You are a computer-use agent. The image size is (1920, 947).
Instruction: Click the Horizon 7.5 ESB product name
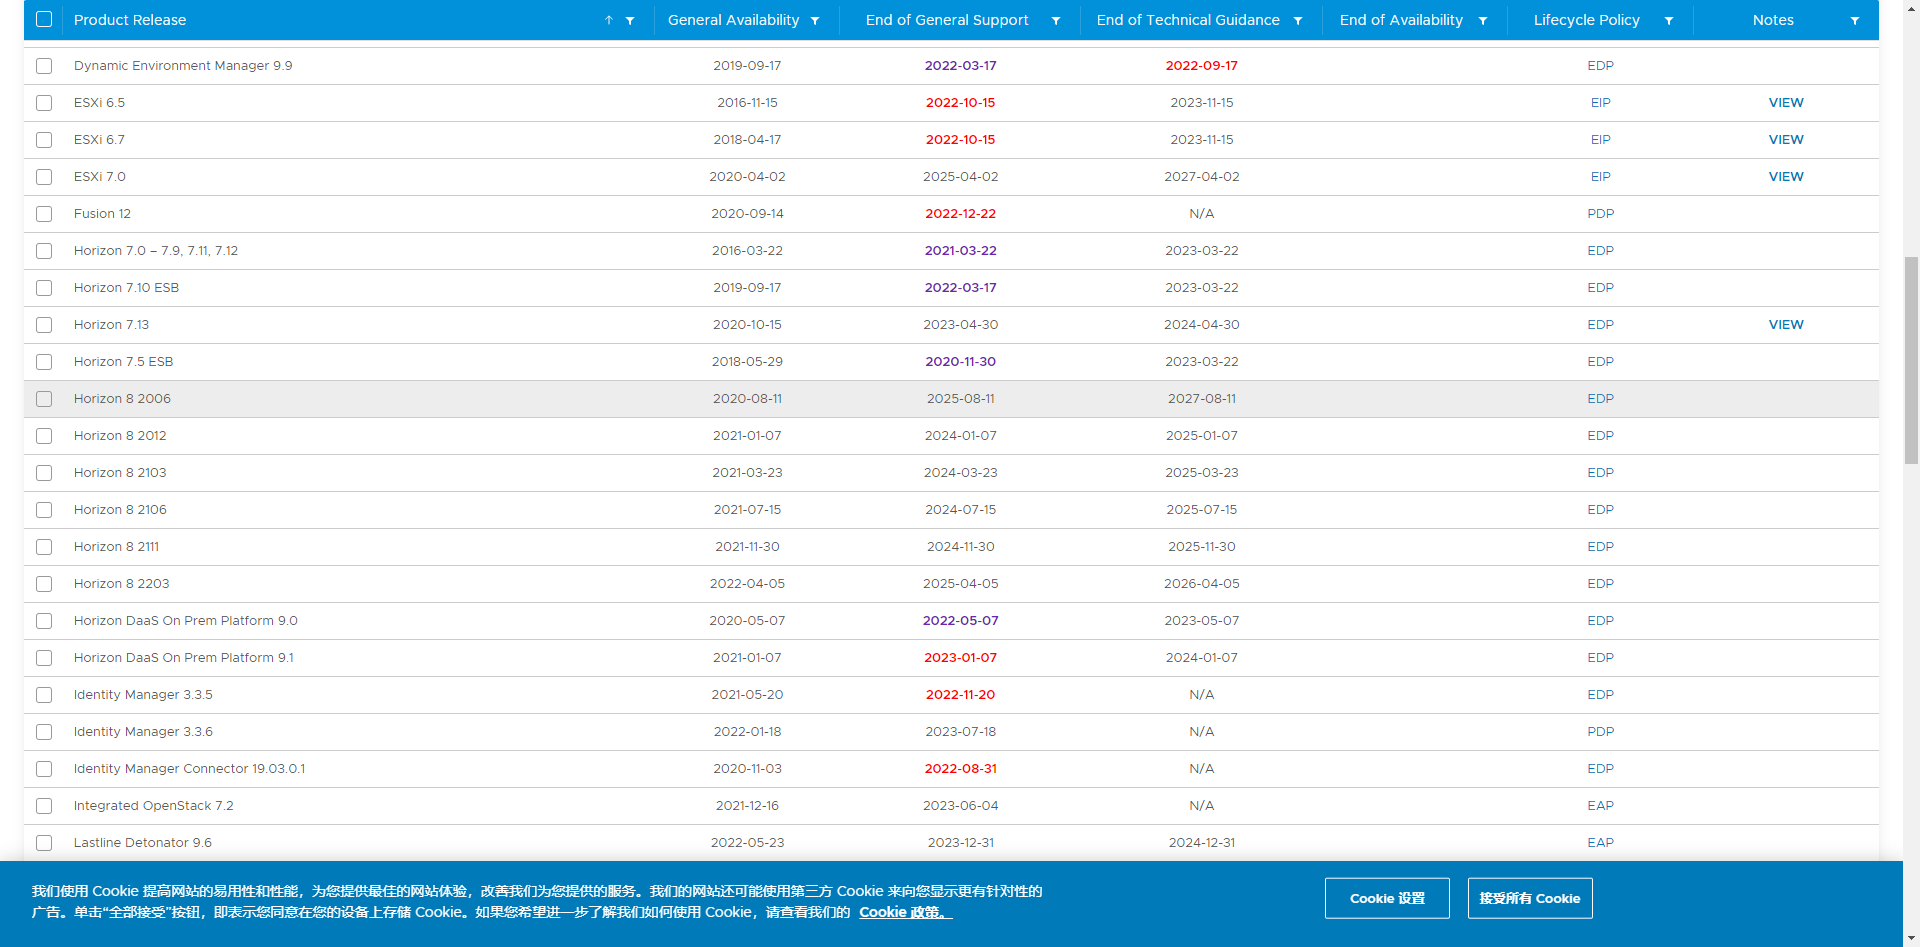[x=124, y=362]
